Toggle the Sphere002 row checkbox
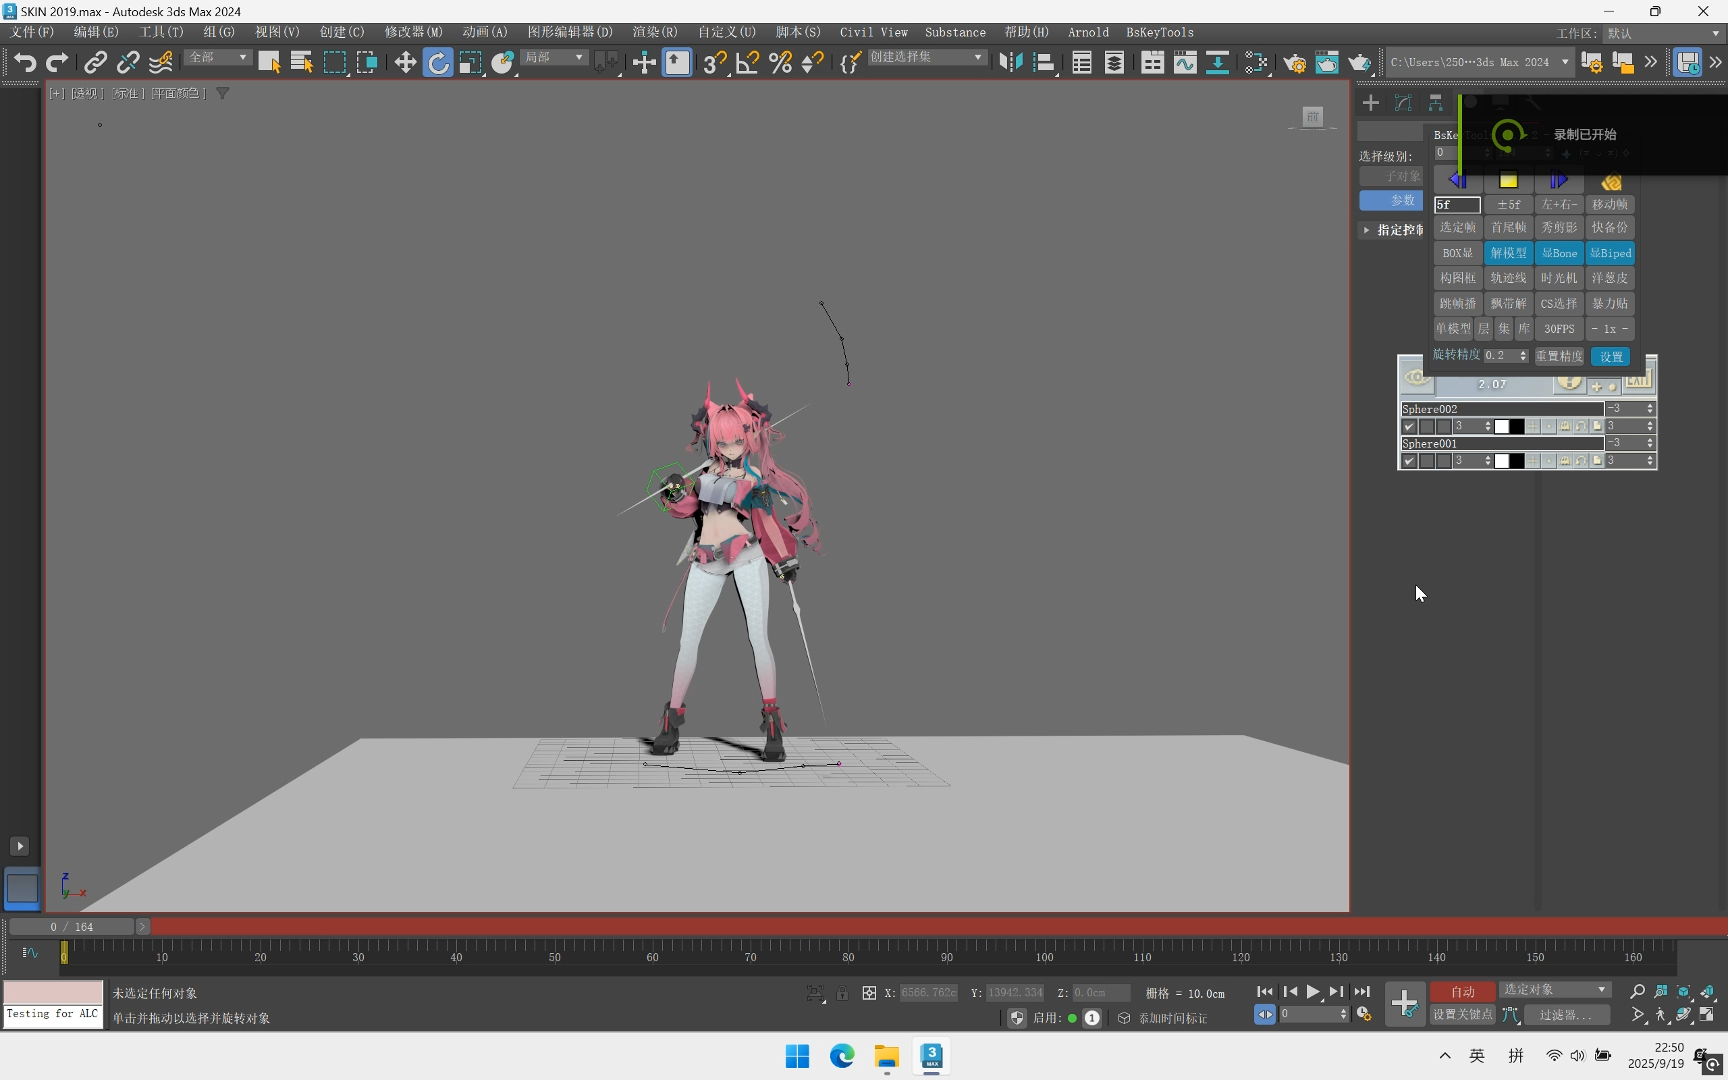Image resolution: width=1728 pixels, height=1080 pixels. [1409, 427]
